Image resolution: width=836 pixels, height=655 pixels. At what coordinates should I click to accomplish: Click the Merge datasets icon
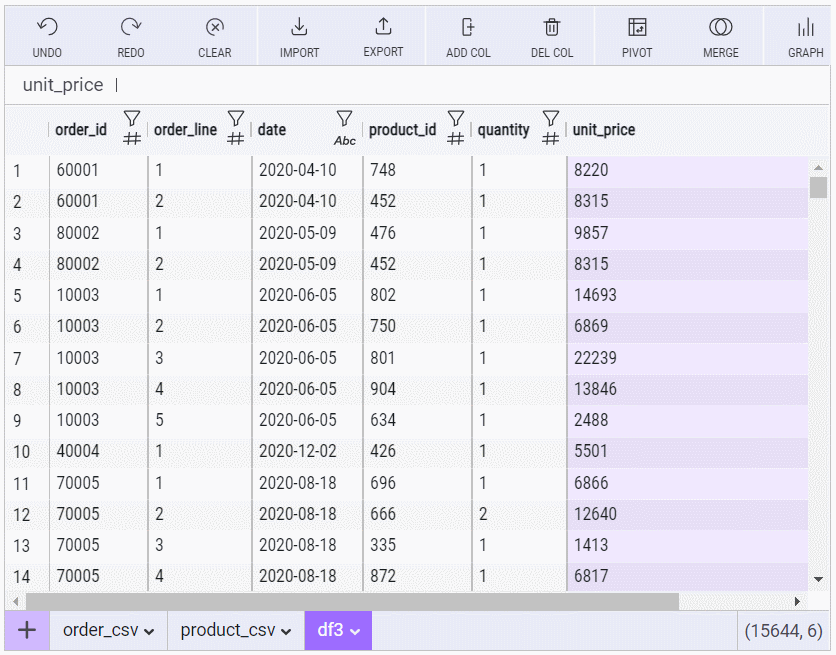(x=720, y=28)
